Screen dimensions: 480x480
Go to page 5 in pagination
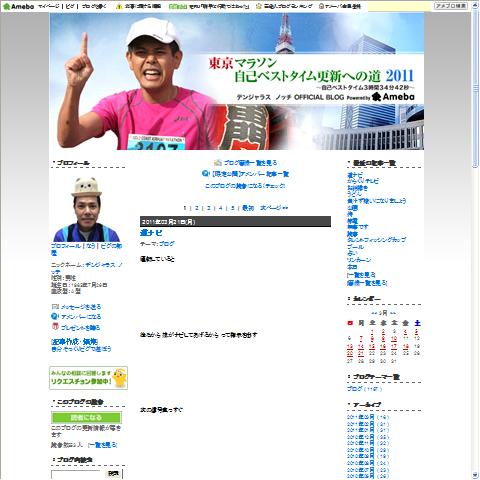(233, 208)
